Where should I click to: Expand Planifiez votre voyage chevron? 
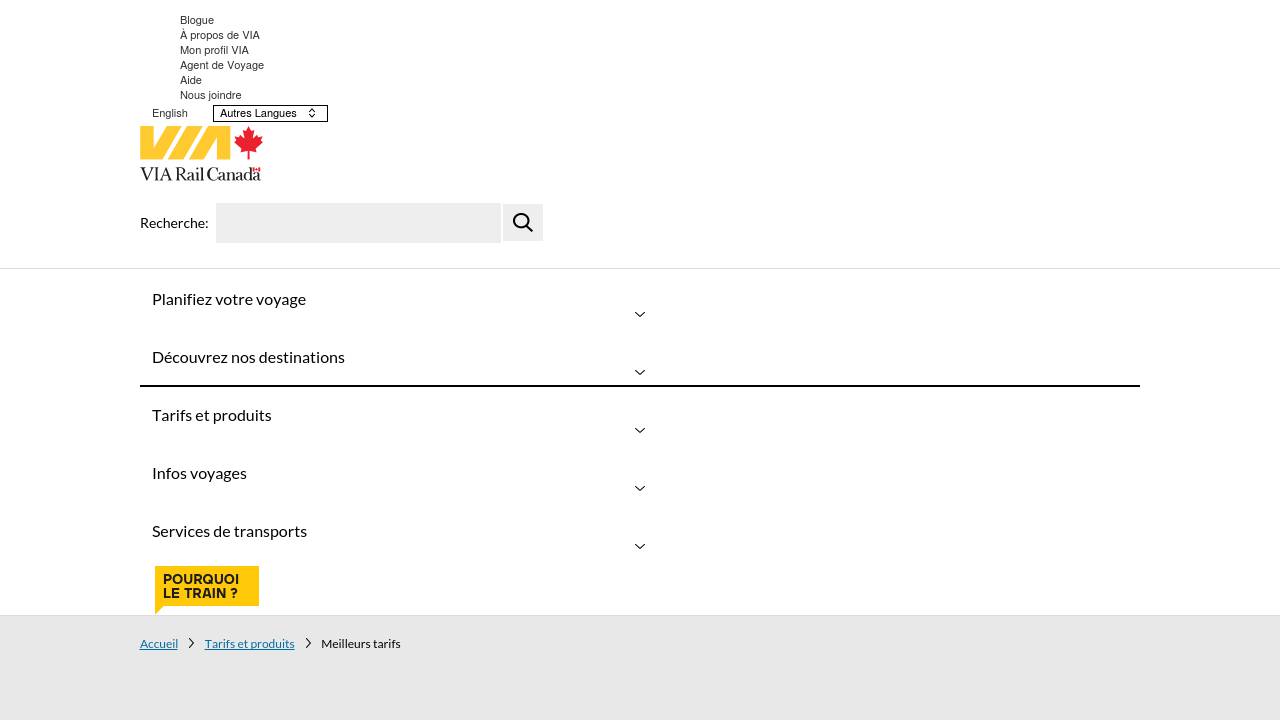[640, 314]
